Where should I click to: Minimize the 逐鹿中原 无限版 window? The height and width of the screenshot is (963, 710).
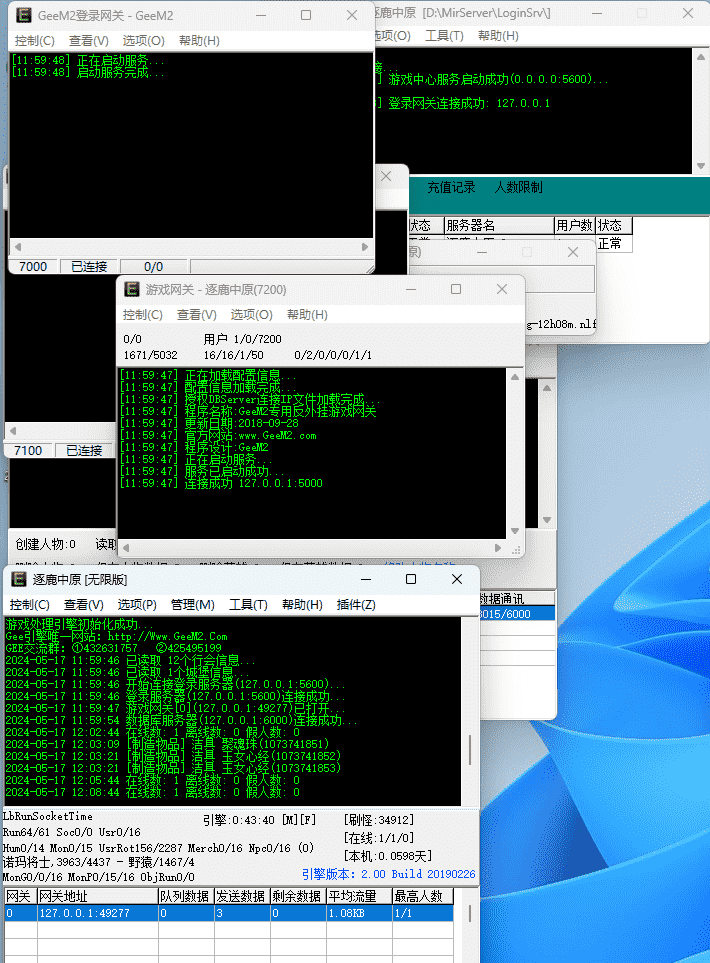366,579
